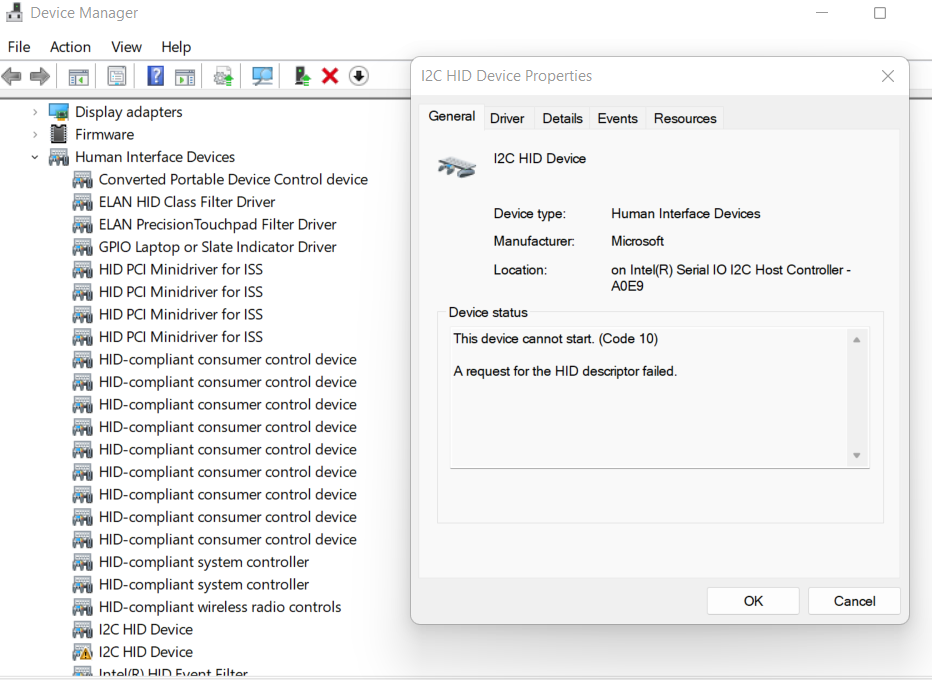Click the red Uninstall device icon
932x680 pixels.
click(330, 76)
